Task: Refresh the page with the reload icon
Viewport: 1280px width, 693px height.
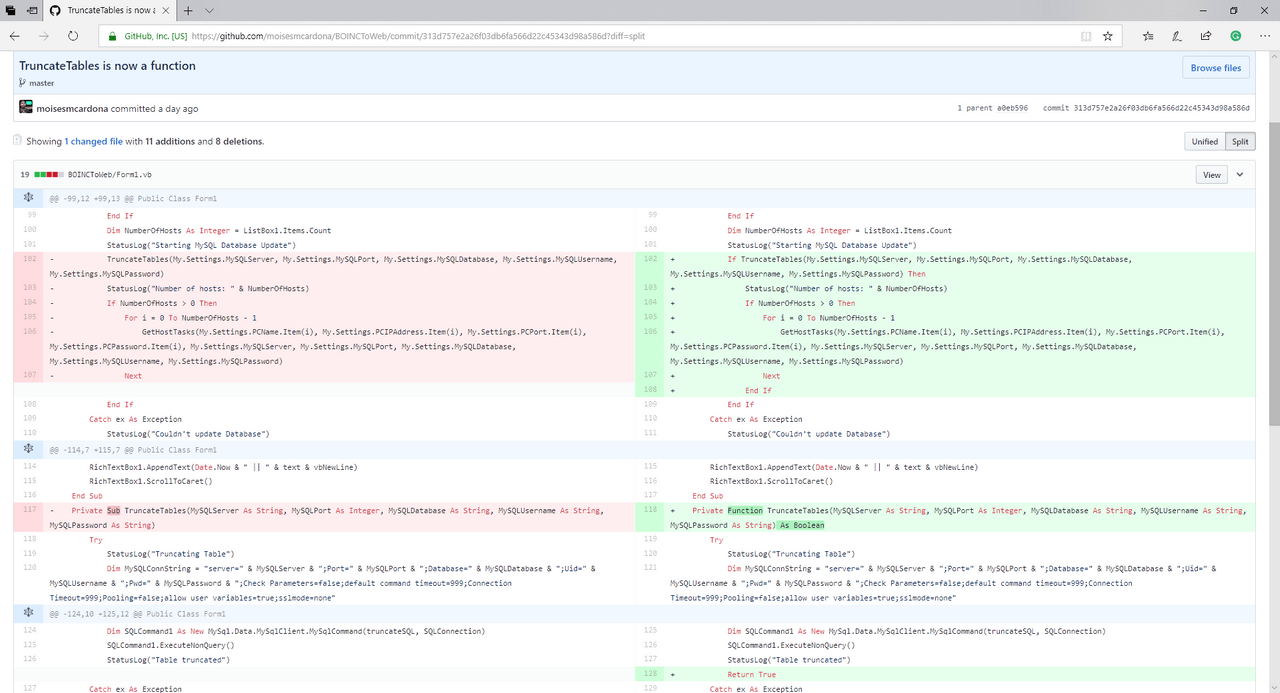Action: [73, 36]
